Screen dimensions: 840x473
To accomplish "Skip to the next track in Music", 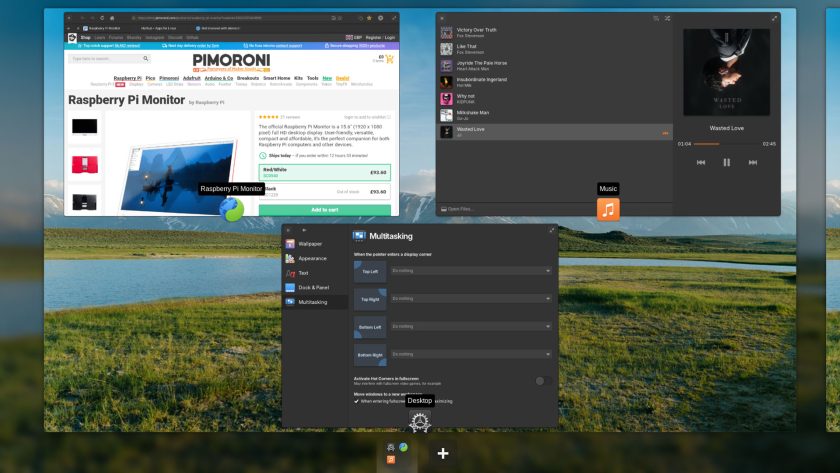I will (x=753, y=162).
